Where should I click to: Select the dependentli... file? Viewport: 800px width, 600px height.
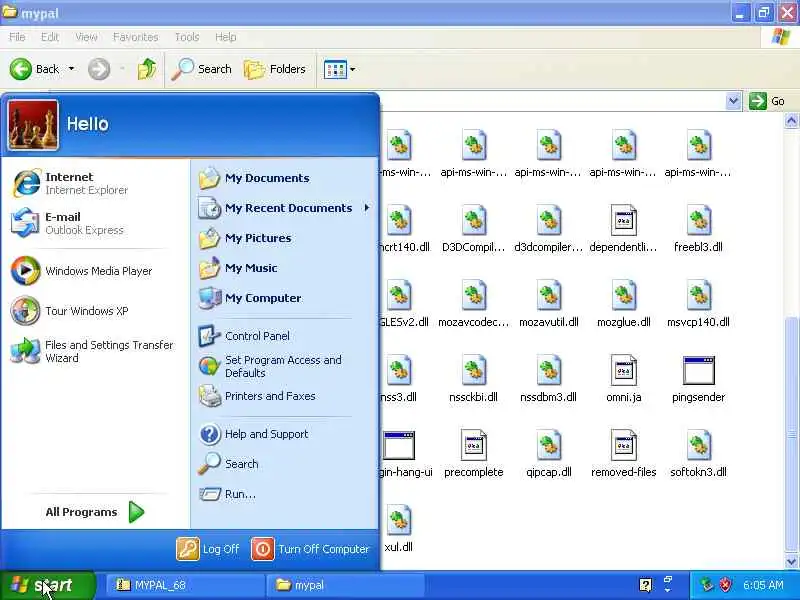point(623,228)
